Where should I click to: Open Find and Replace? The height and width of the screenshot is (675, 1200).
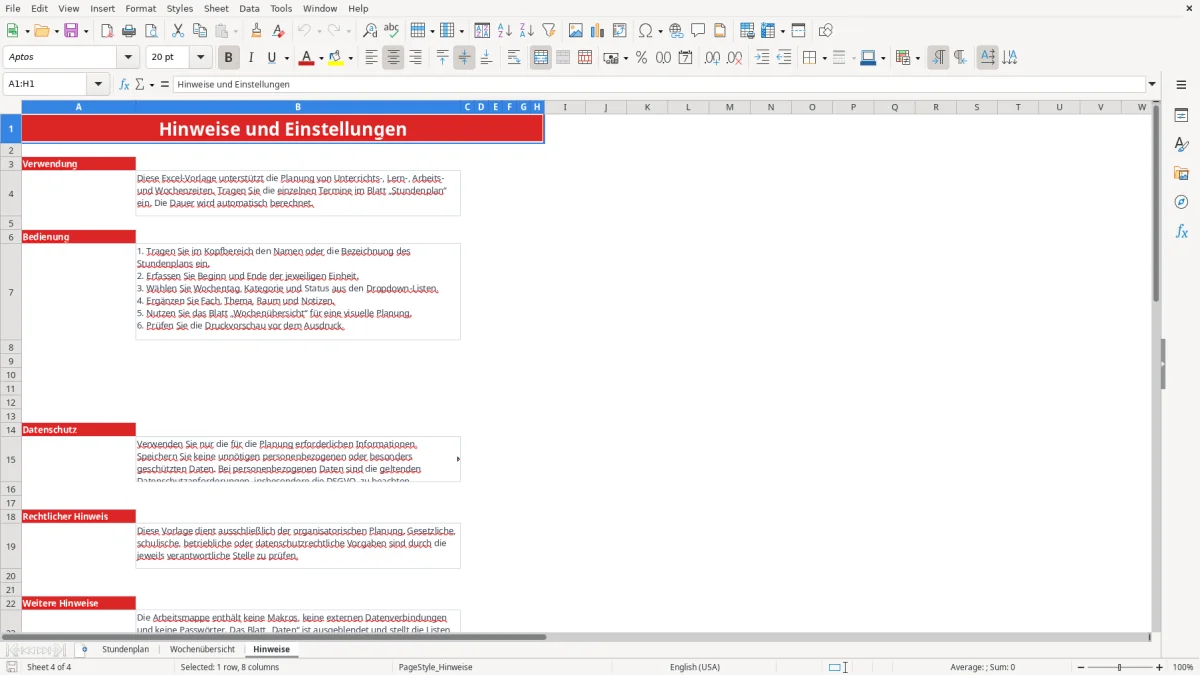370,31
